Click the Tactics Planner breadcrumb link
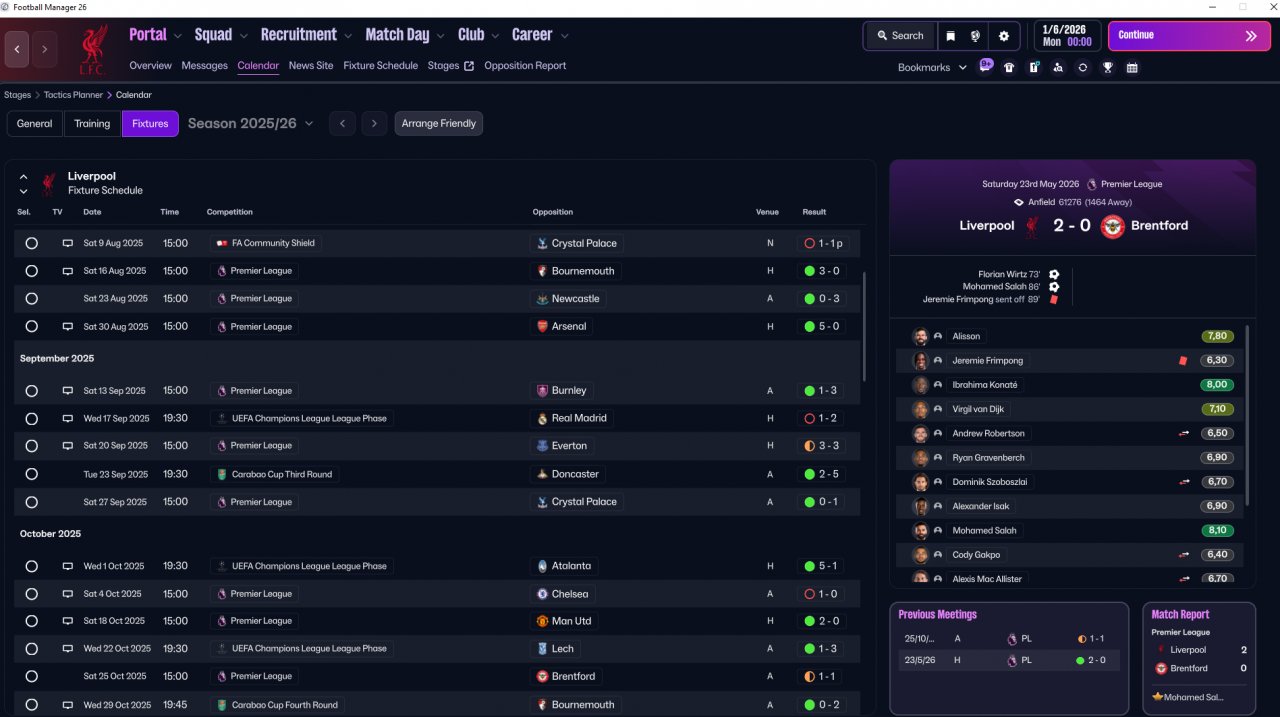 [73, 95]
